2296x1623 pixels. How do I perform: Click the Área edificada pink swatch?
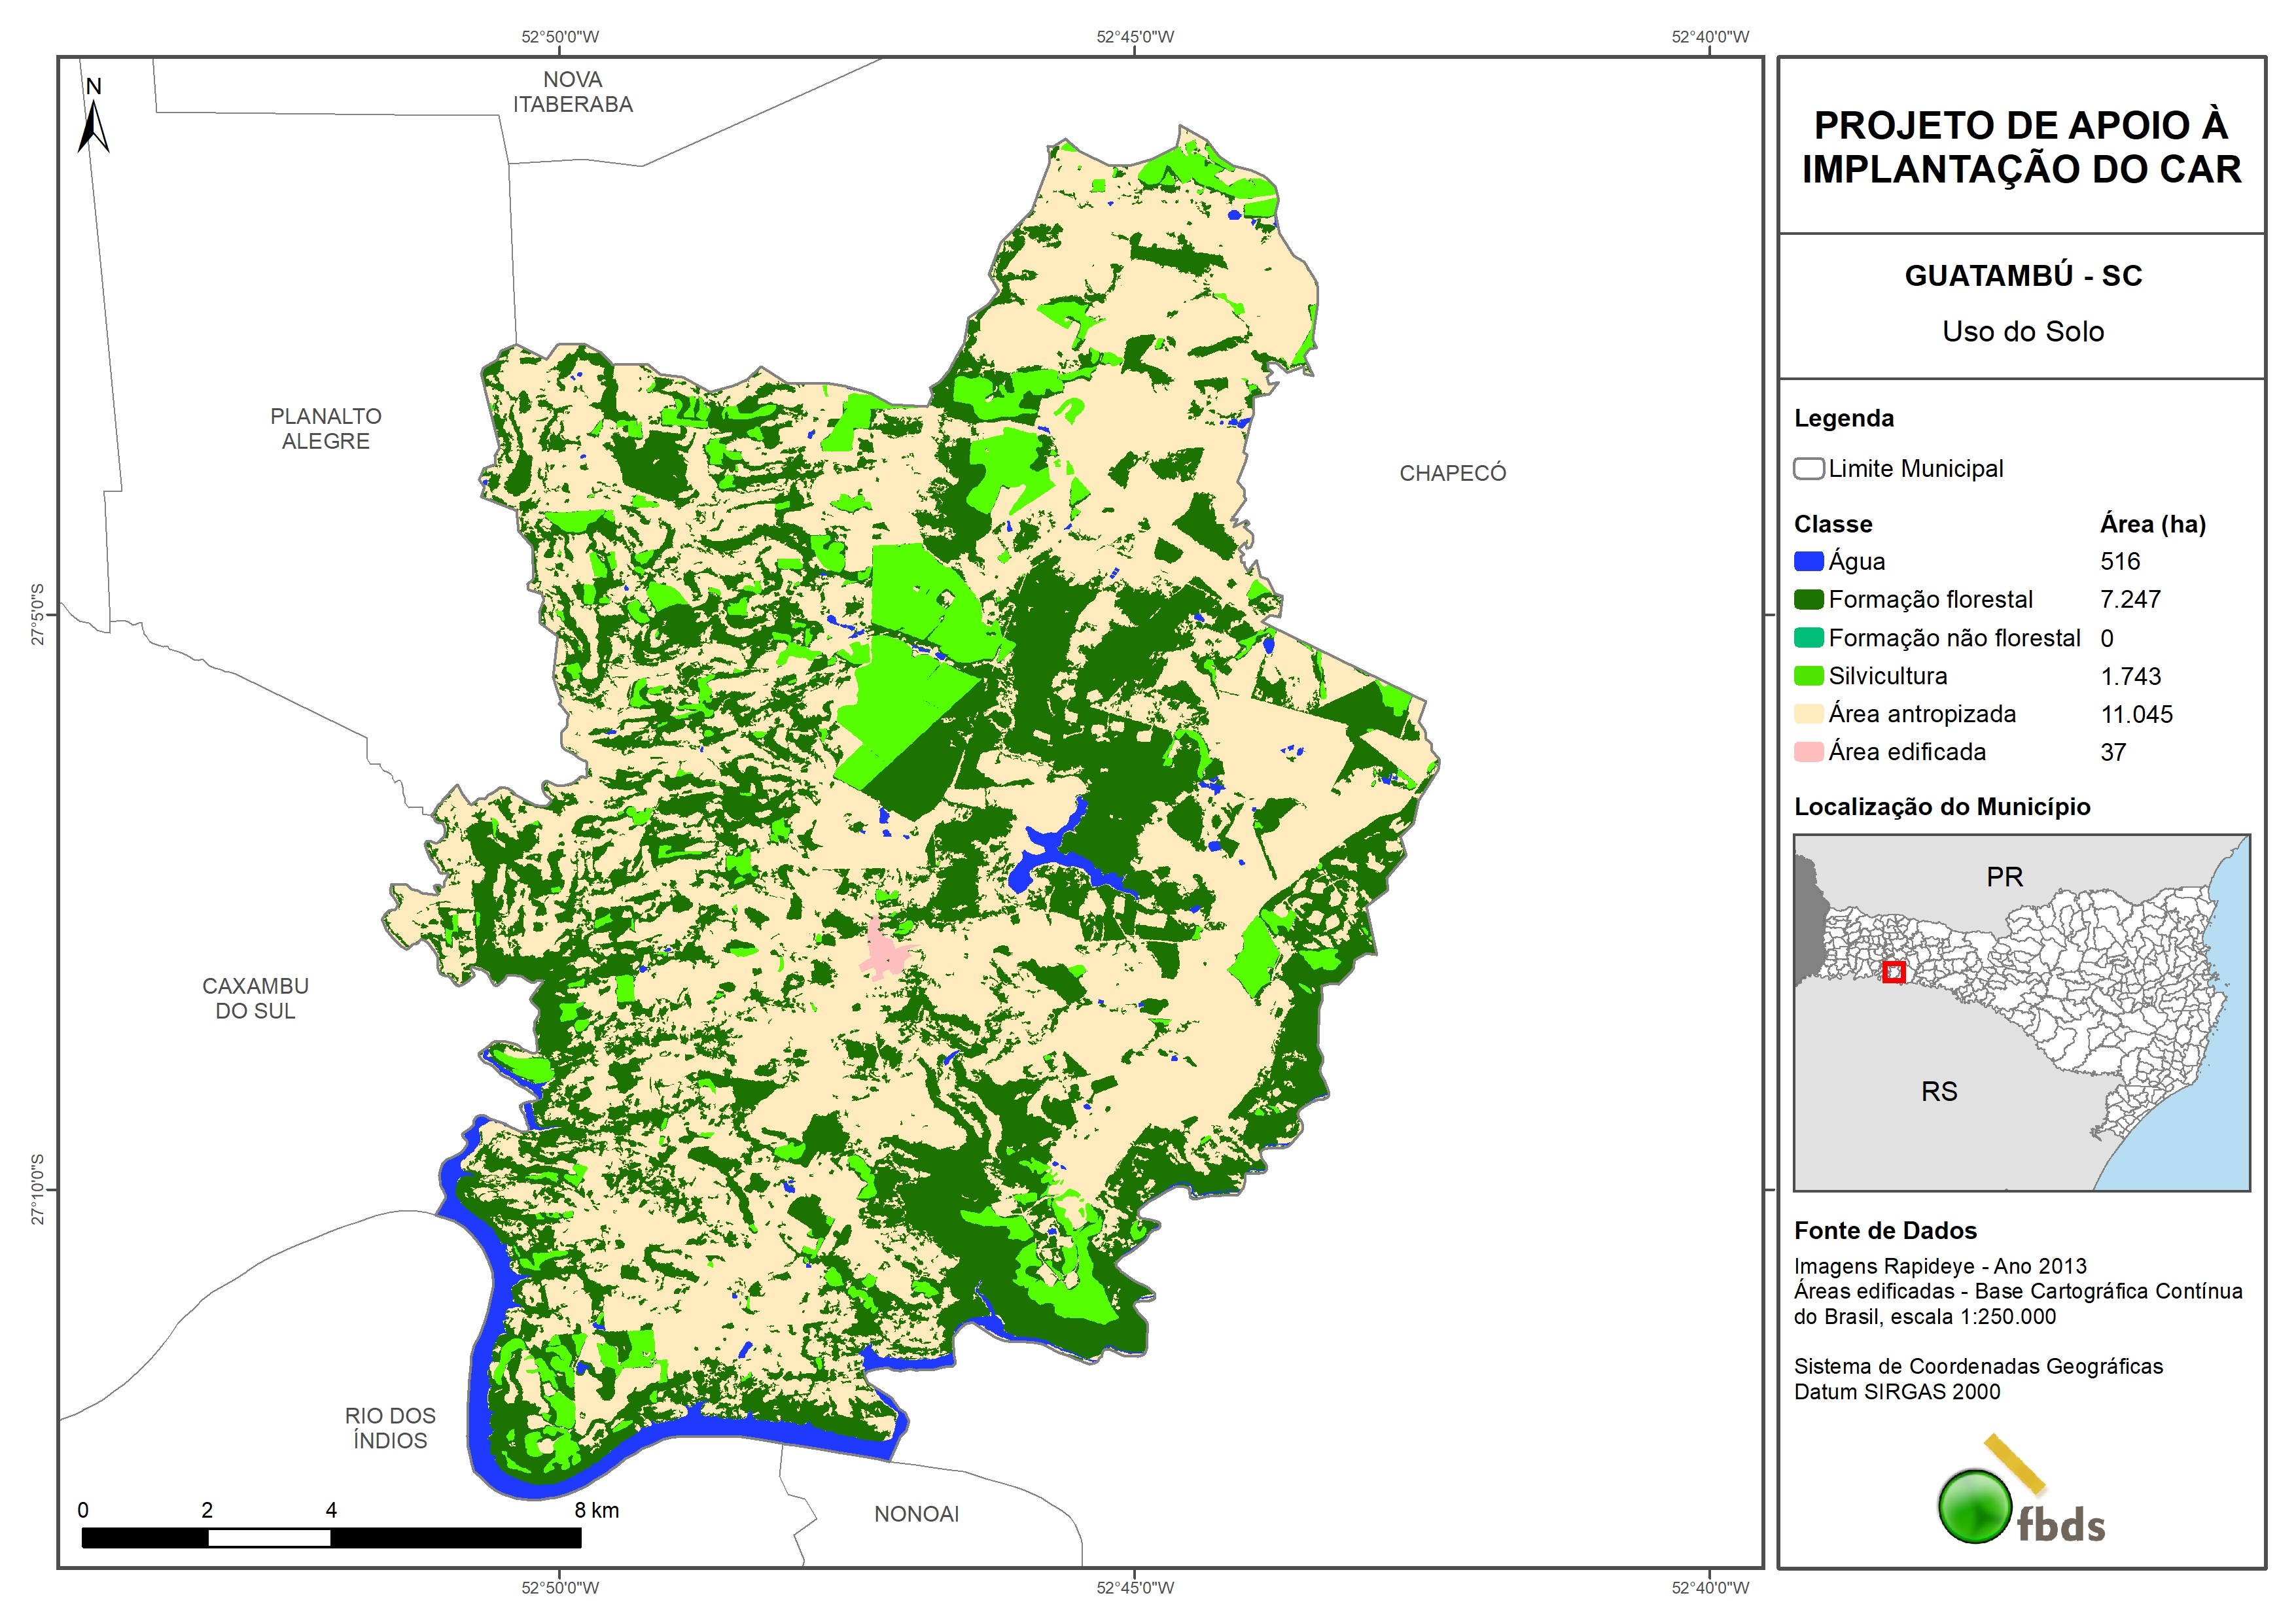pyautogui.click(x=1808, y=752)
